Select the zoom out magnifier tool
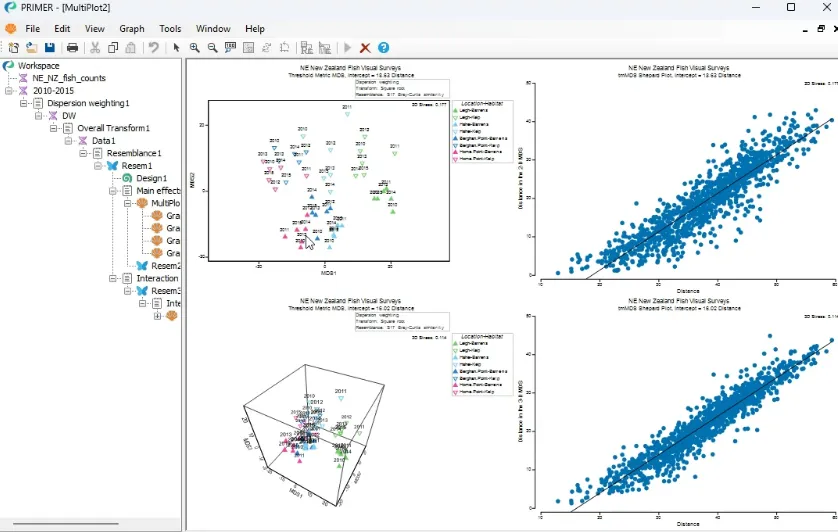Image resolution: width=838 pixels, height=532 pixels. pos(212,48)
